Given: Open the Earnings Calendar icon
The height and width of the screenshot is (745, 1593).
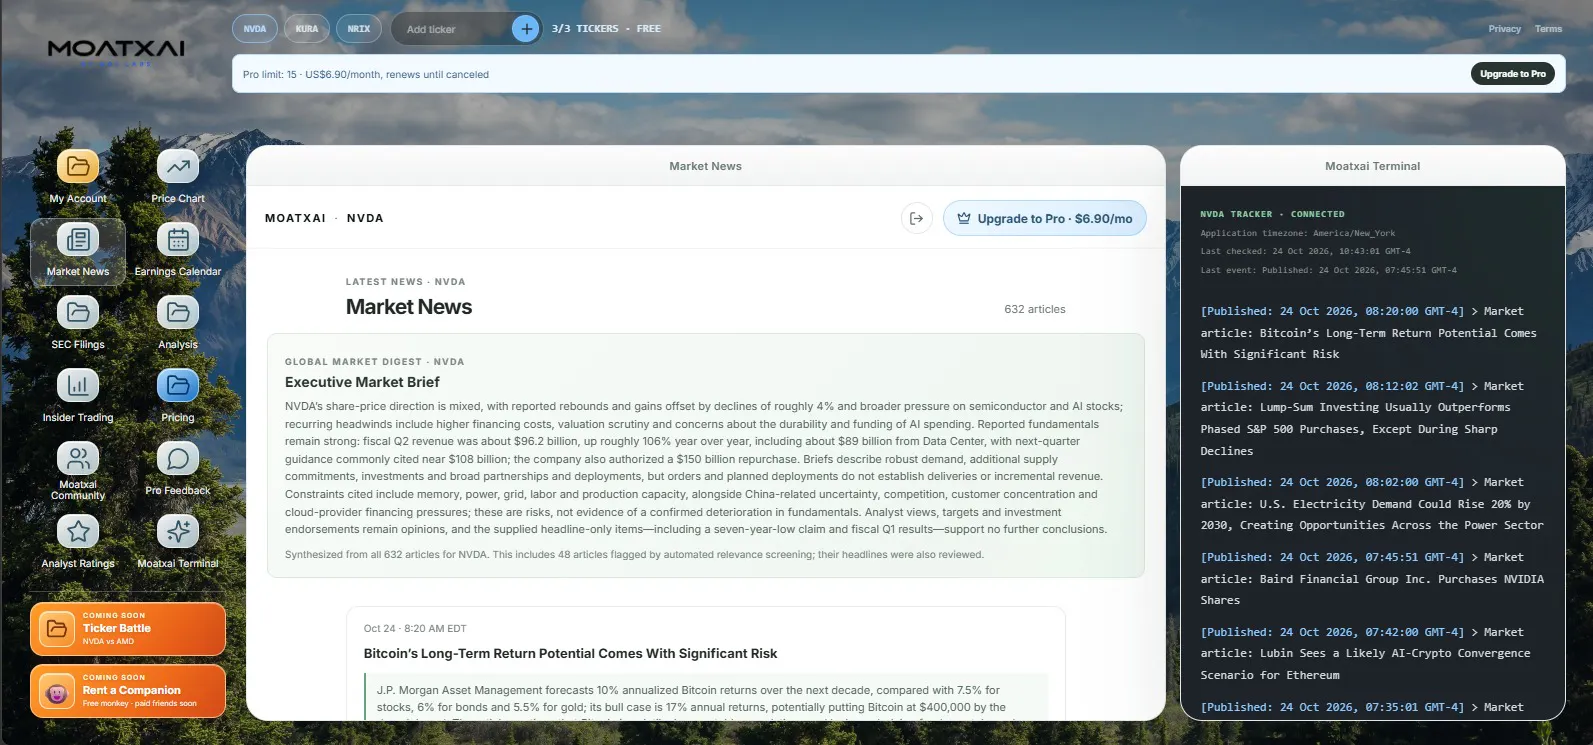Looking at the screenshot, I should [178, 240].
